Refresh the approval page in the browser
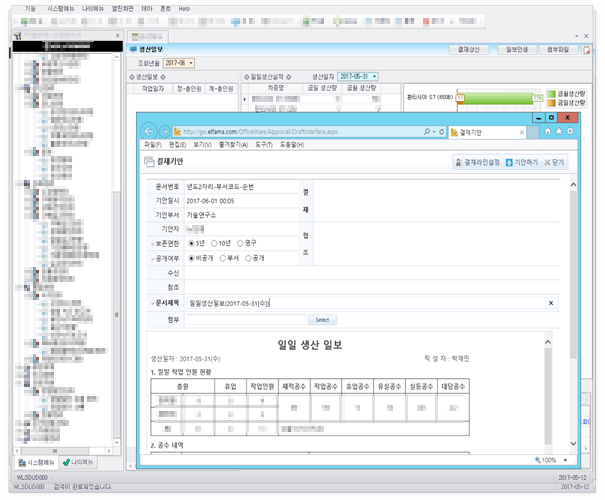Viewport: 605px width, 500px height. click(x=441, y=132)
